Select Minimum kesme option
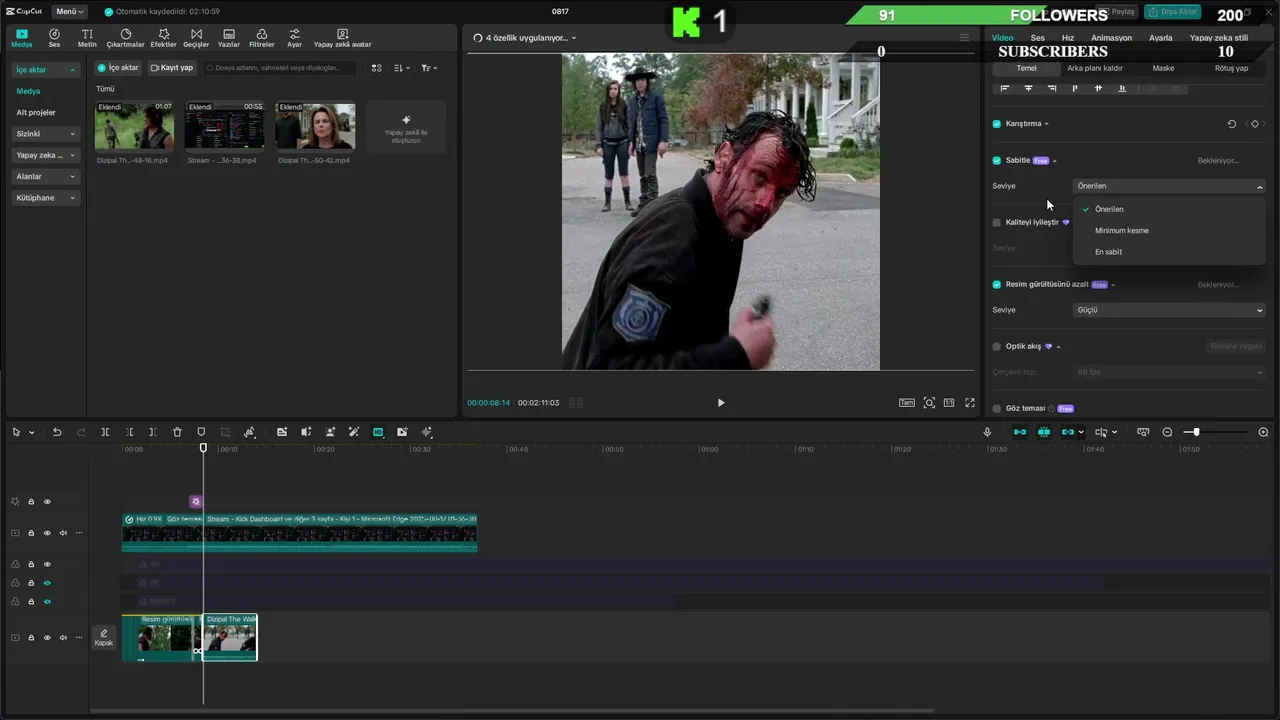 click(1169, 230)
